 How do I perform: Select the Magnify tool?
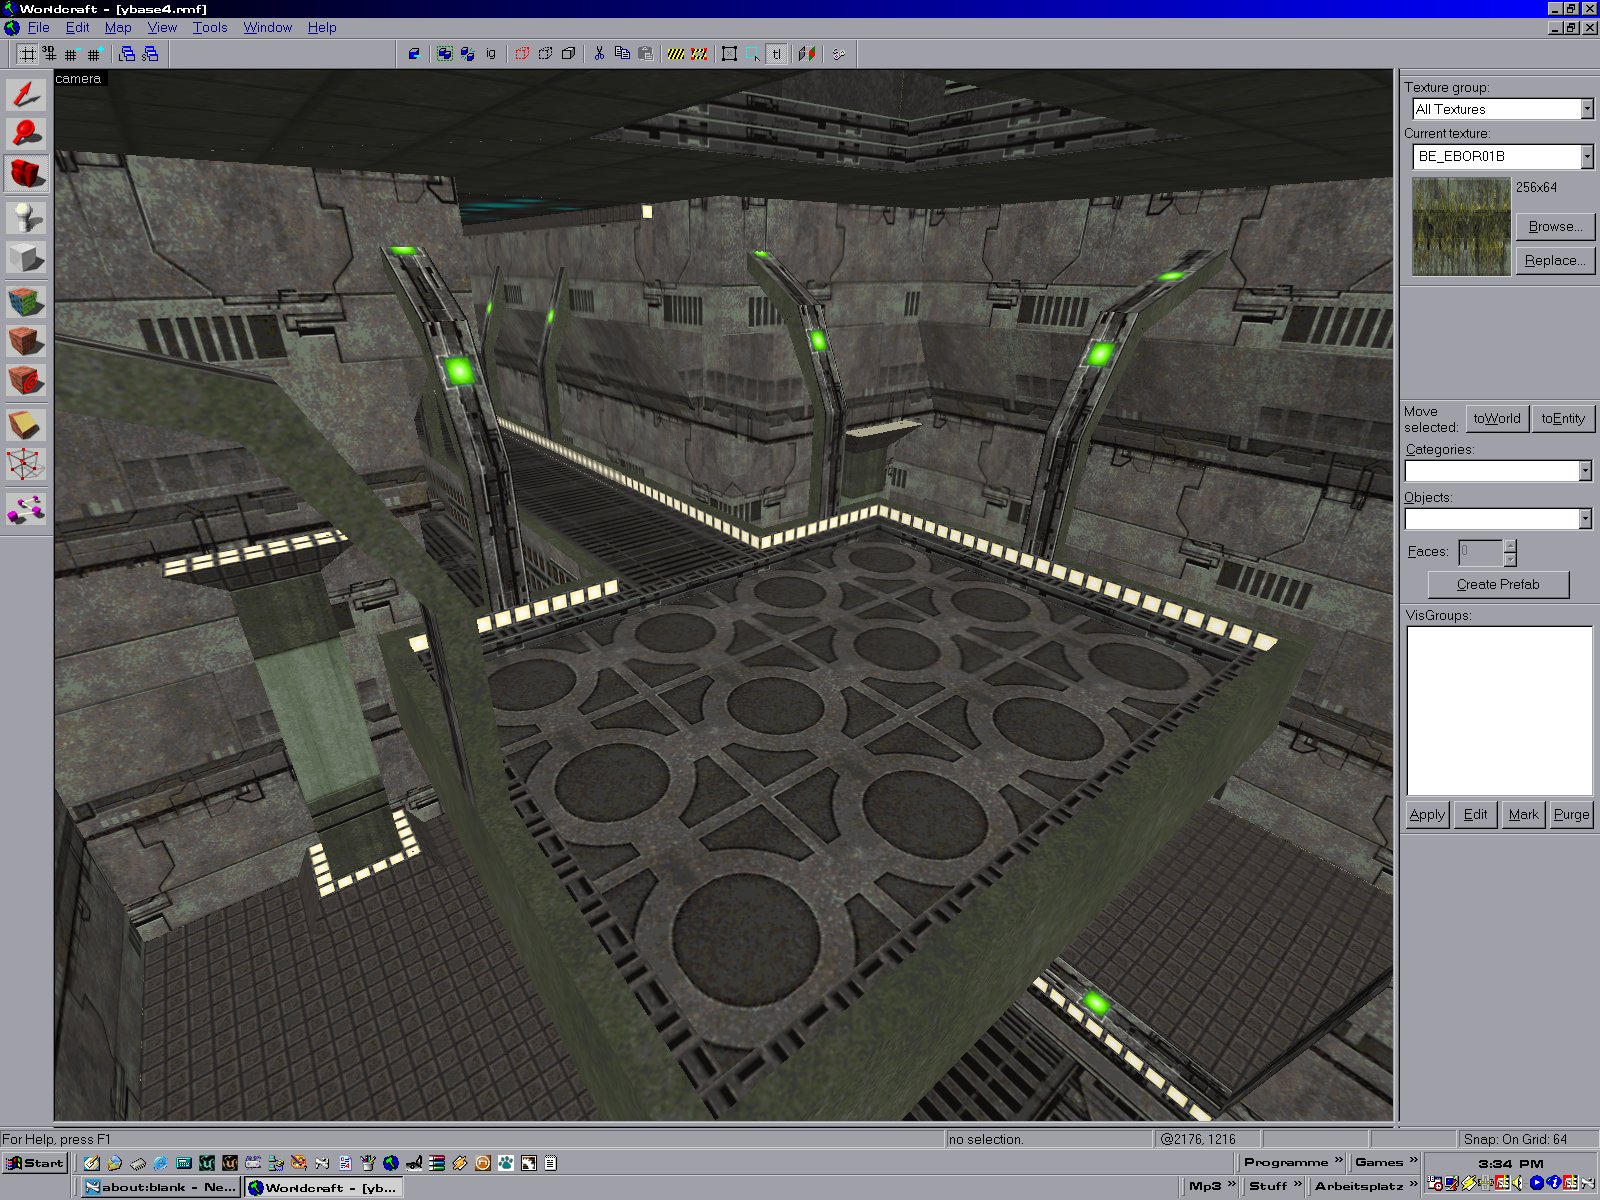[26, 133]
